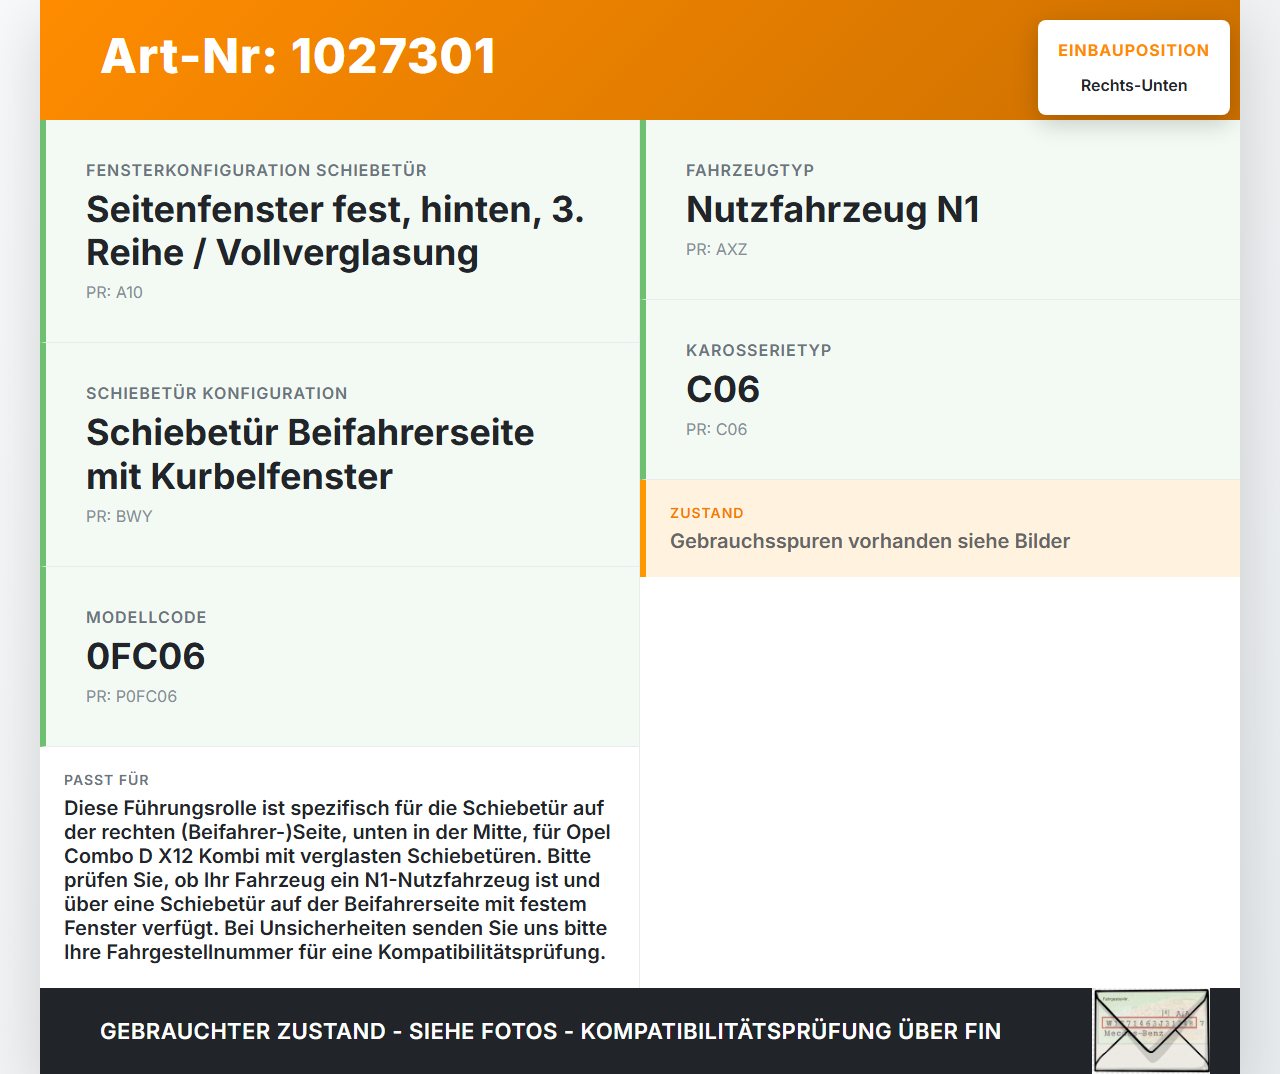Click the 'PASST FÜR' label
The image size is (1280, 1074).
[x=106, y=780]
